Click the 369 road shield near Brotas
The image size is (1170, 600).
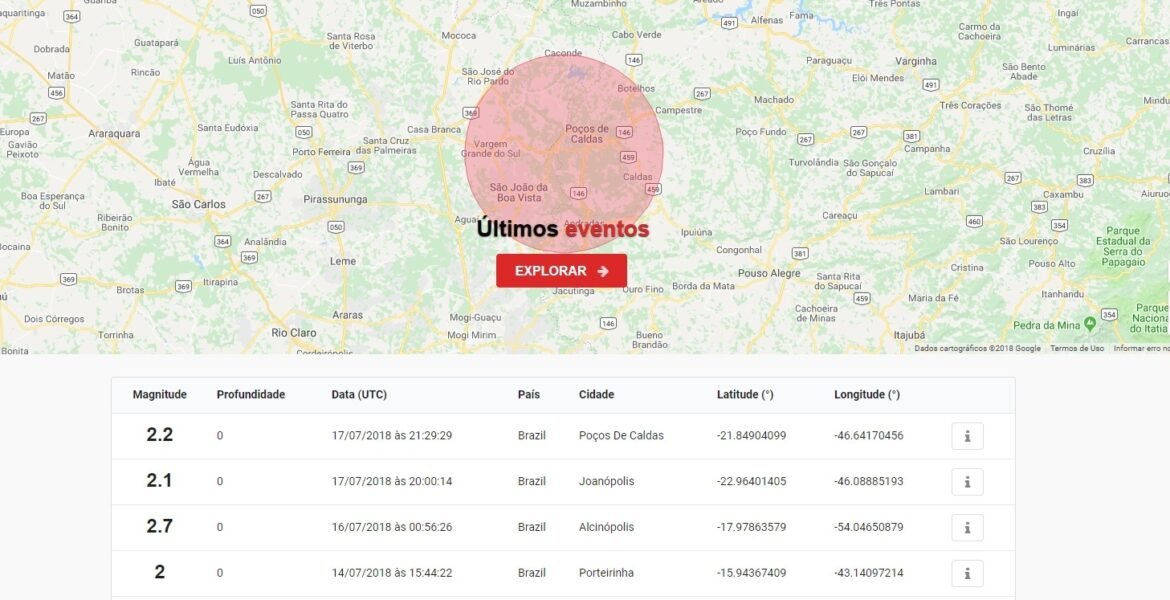pyautogui.click(x=182, y=285)
